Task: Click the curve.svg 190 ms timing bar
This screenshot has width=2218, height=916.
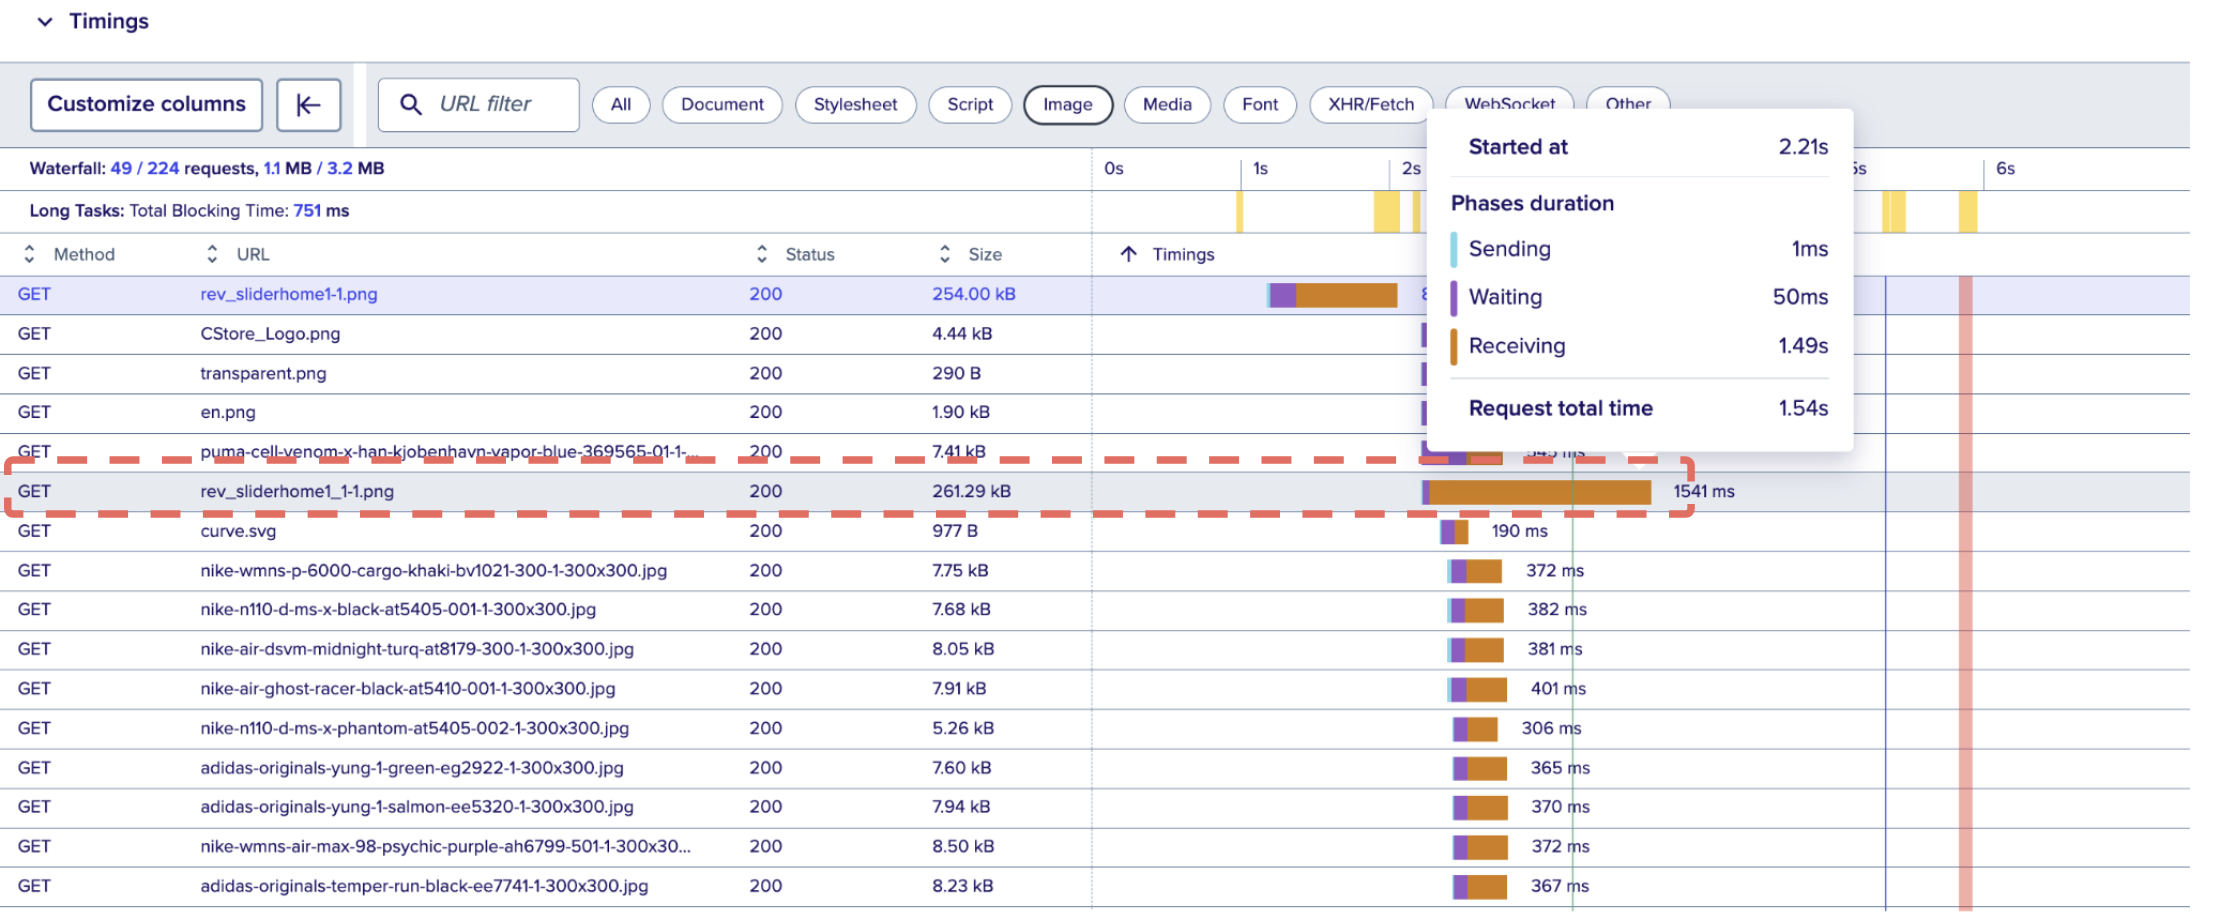Action: (x=1454, y=532)
